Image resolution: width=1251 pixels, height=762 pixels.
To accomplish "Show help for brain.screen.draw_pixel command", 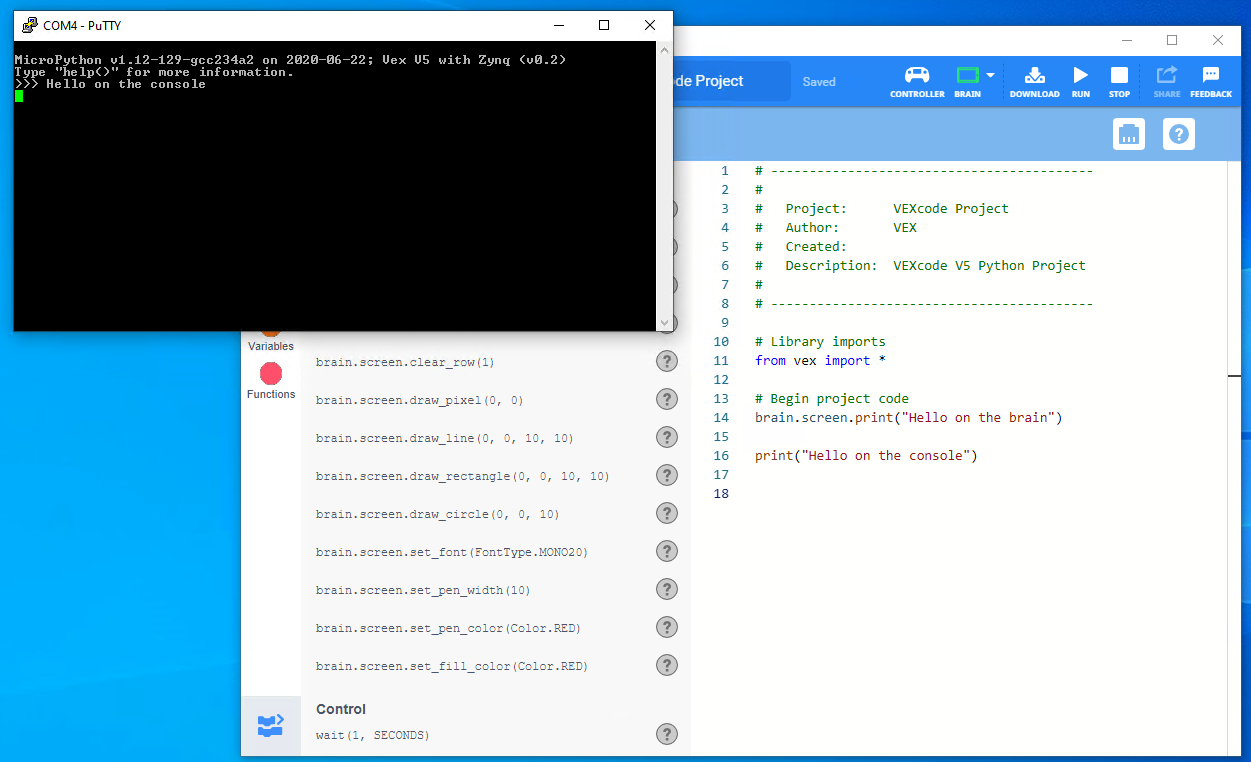I will pyautogui.click(x=667, y=399).
